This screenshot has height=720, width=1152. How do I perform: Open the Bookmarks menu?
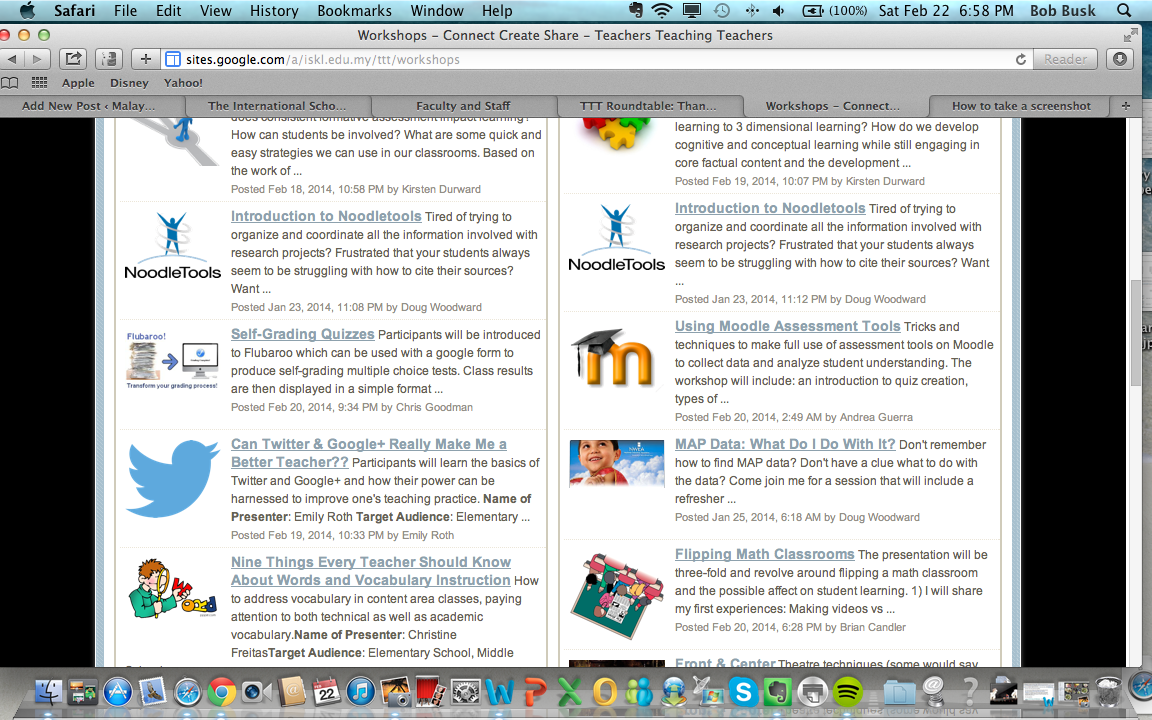coord(353,11)
